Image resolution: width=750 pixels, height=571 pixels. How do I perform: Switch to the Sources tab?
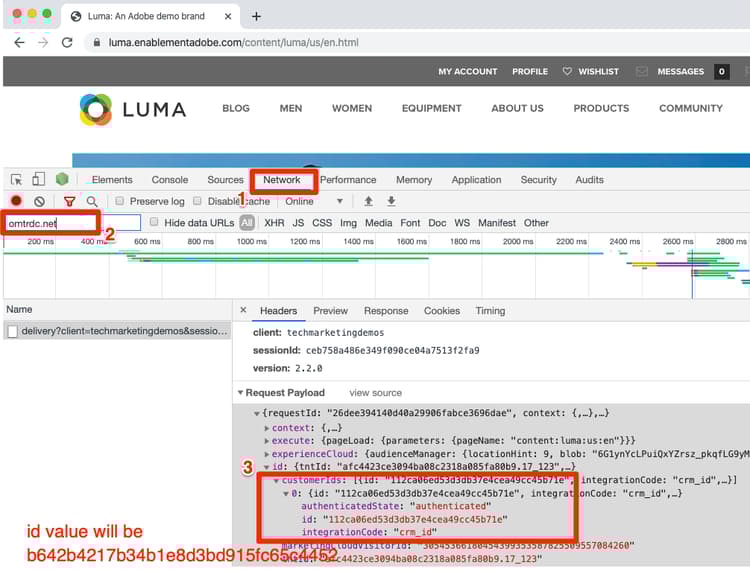(225, 180)
